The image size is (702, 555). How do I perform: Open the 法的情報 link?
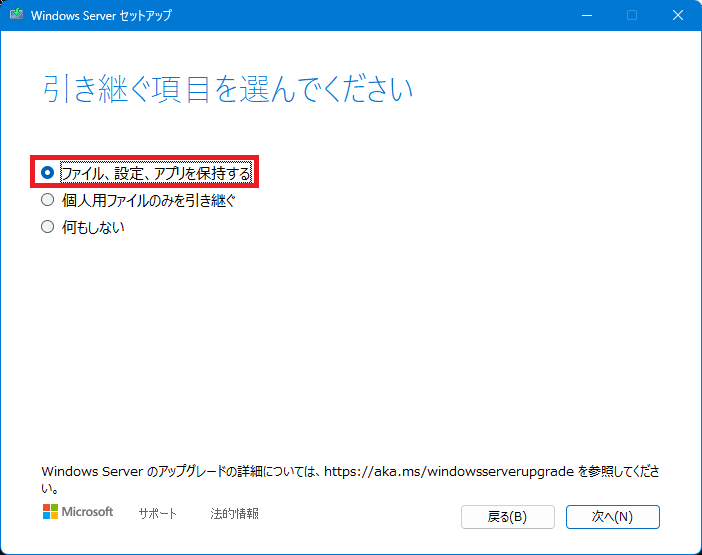click(x=234, y=513)
